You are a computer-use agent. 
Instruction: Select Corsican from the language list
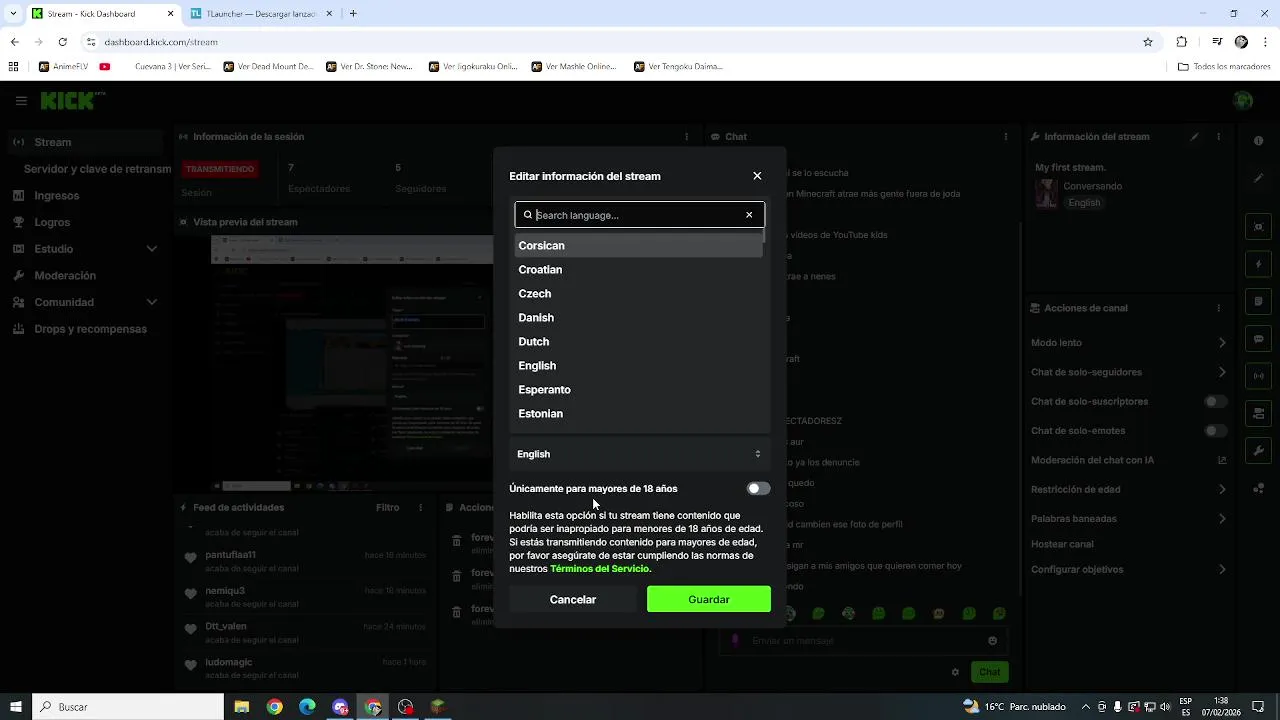pyautogui.click(x=639, y=246)
